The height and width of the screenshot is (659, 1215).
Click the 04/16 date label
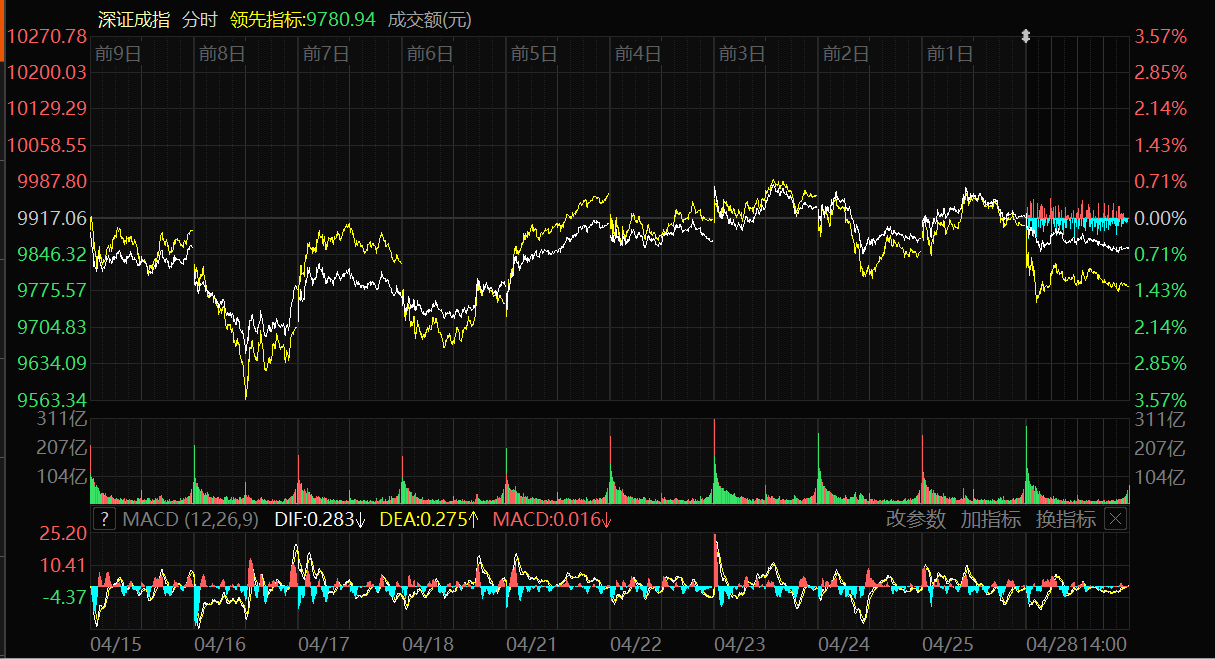(219, 643)
